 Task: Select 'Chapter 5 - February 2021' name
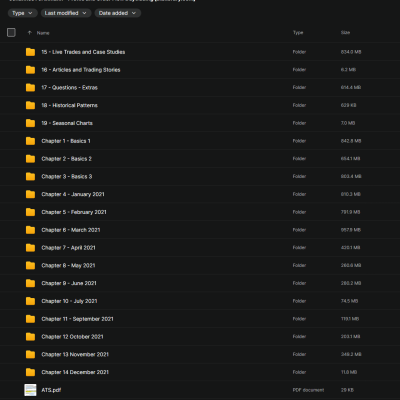tap(74, 212)
